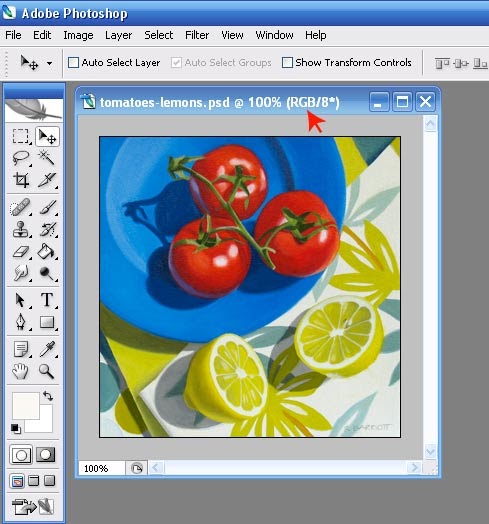This screenshot has height=524, width=489.
Task: Choose Full Screen Mode with menu bar
Action: coord(33,481)
